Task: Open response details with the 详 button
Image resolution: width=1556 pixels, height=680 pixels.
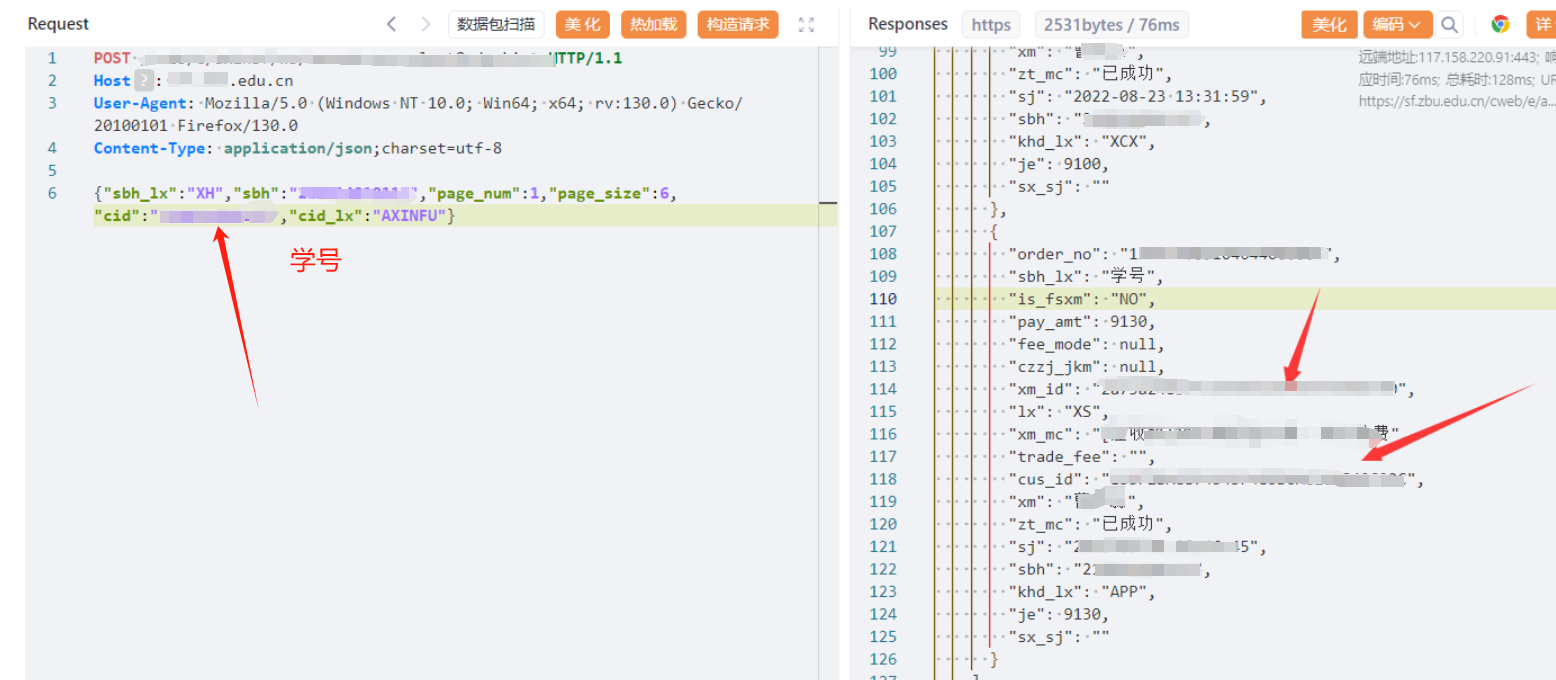Action: pyautogui.click(x=1543, y=25)
